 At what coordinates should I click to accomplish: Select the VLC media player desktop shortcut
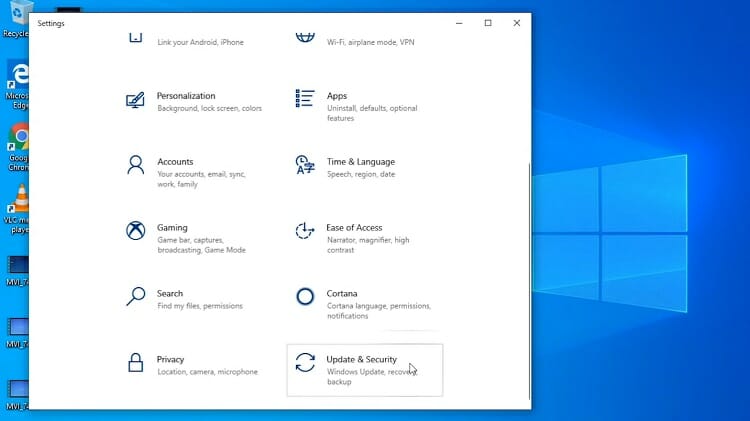(x=17, y=210)
